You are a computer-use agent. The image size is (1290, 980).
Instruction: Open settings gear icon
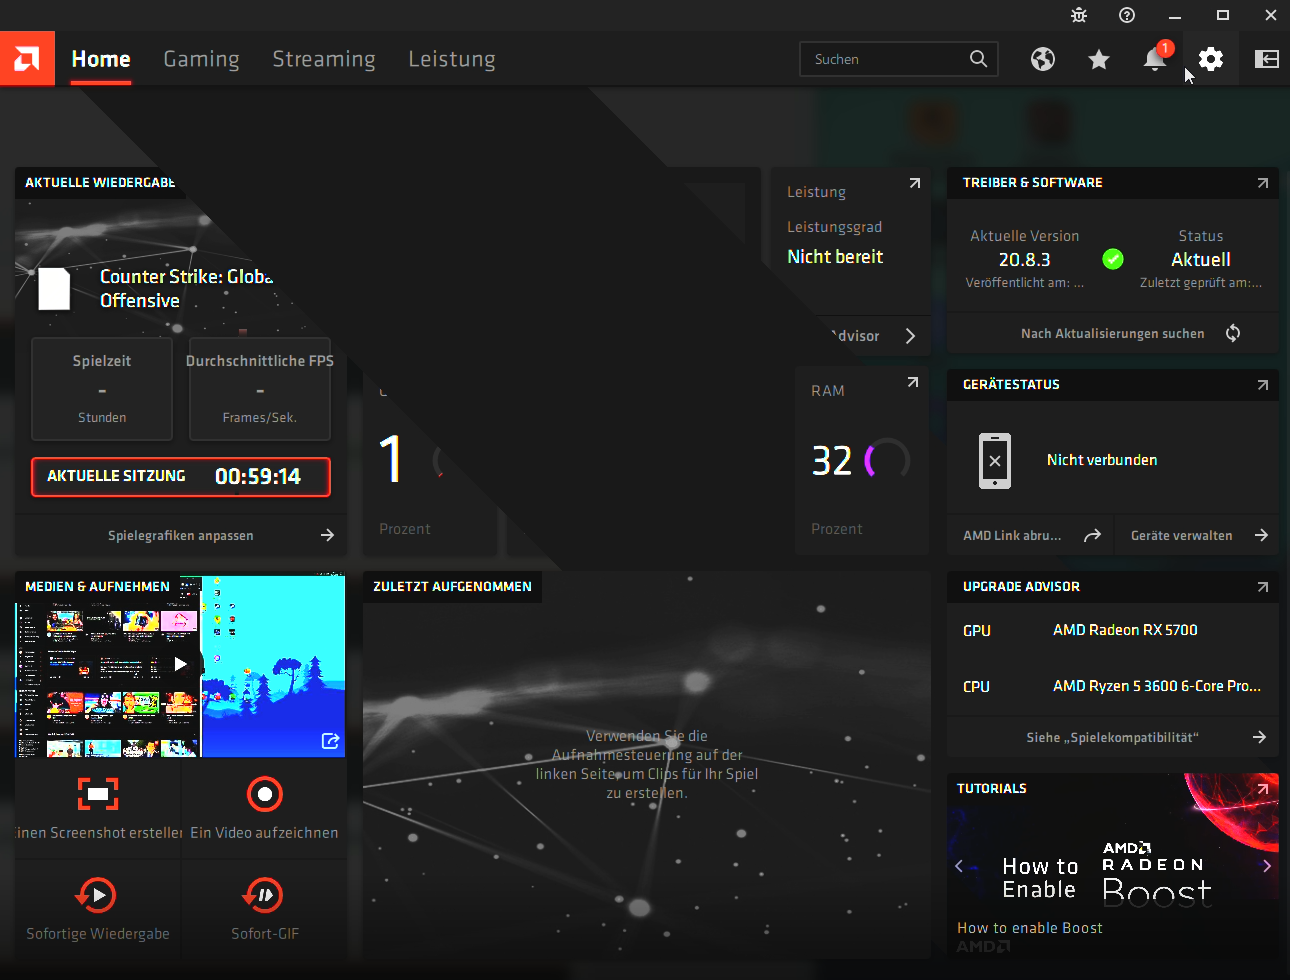click(1211, 59)
